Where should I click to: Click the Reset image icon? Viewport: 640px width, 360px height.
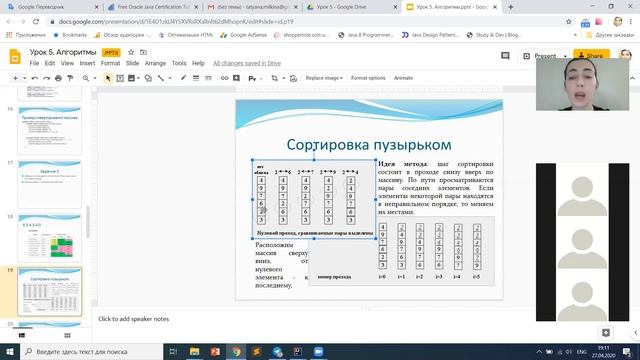click(293, 78)
